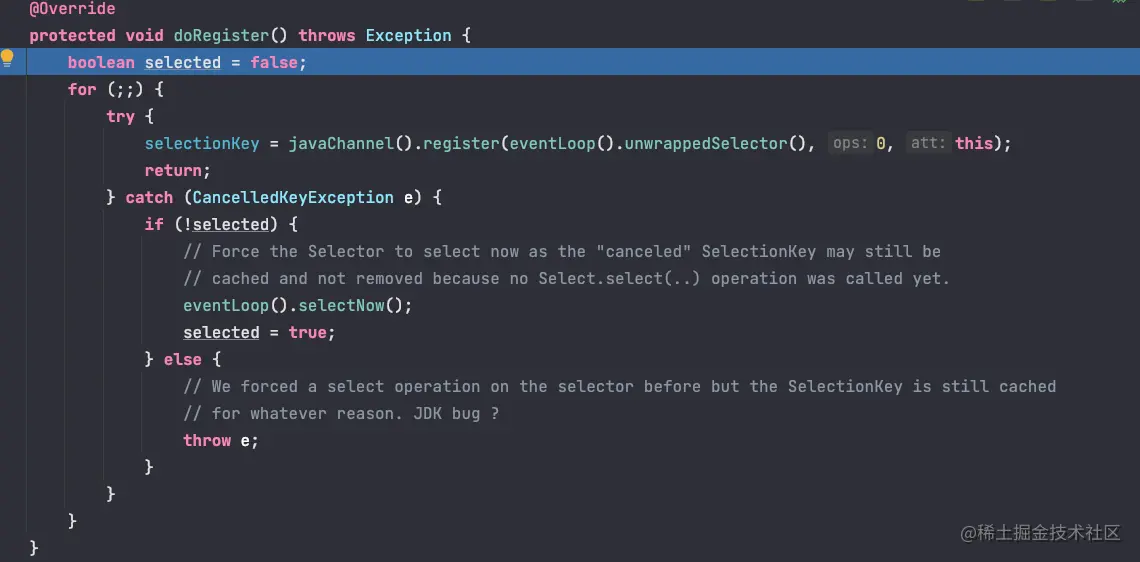This screenshot has width=1140, height=562.
Task: Click the 'JDK bug ?' comment line
Action: point(342,414)
